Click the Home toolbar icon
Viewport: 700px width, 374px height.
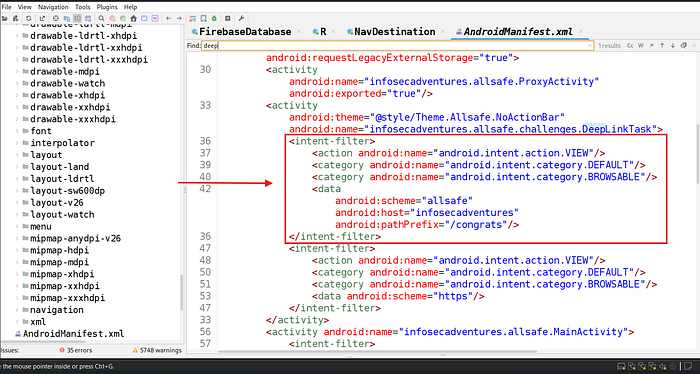[133, 18]
